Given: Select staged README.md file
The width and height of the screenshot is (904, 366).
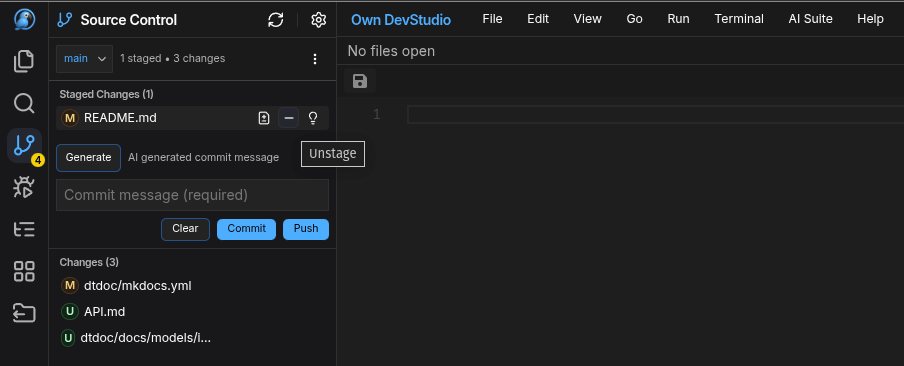Looking at the screenshot, I should click(193, 118).
